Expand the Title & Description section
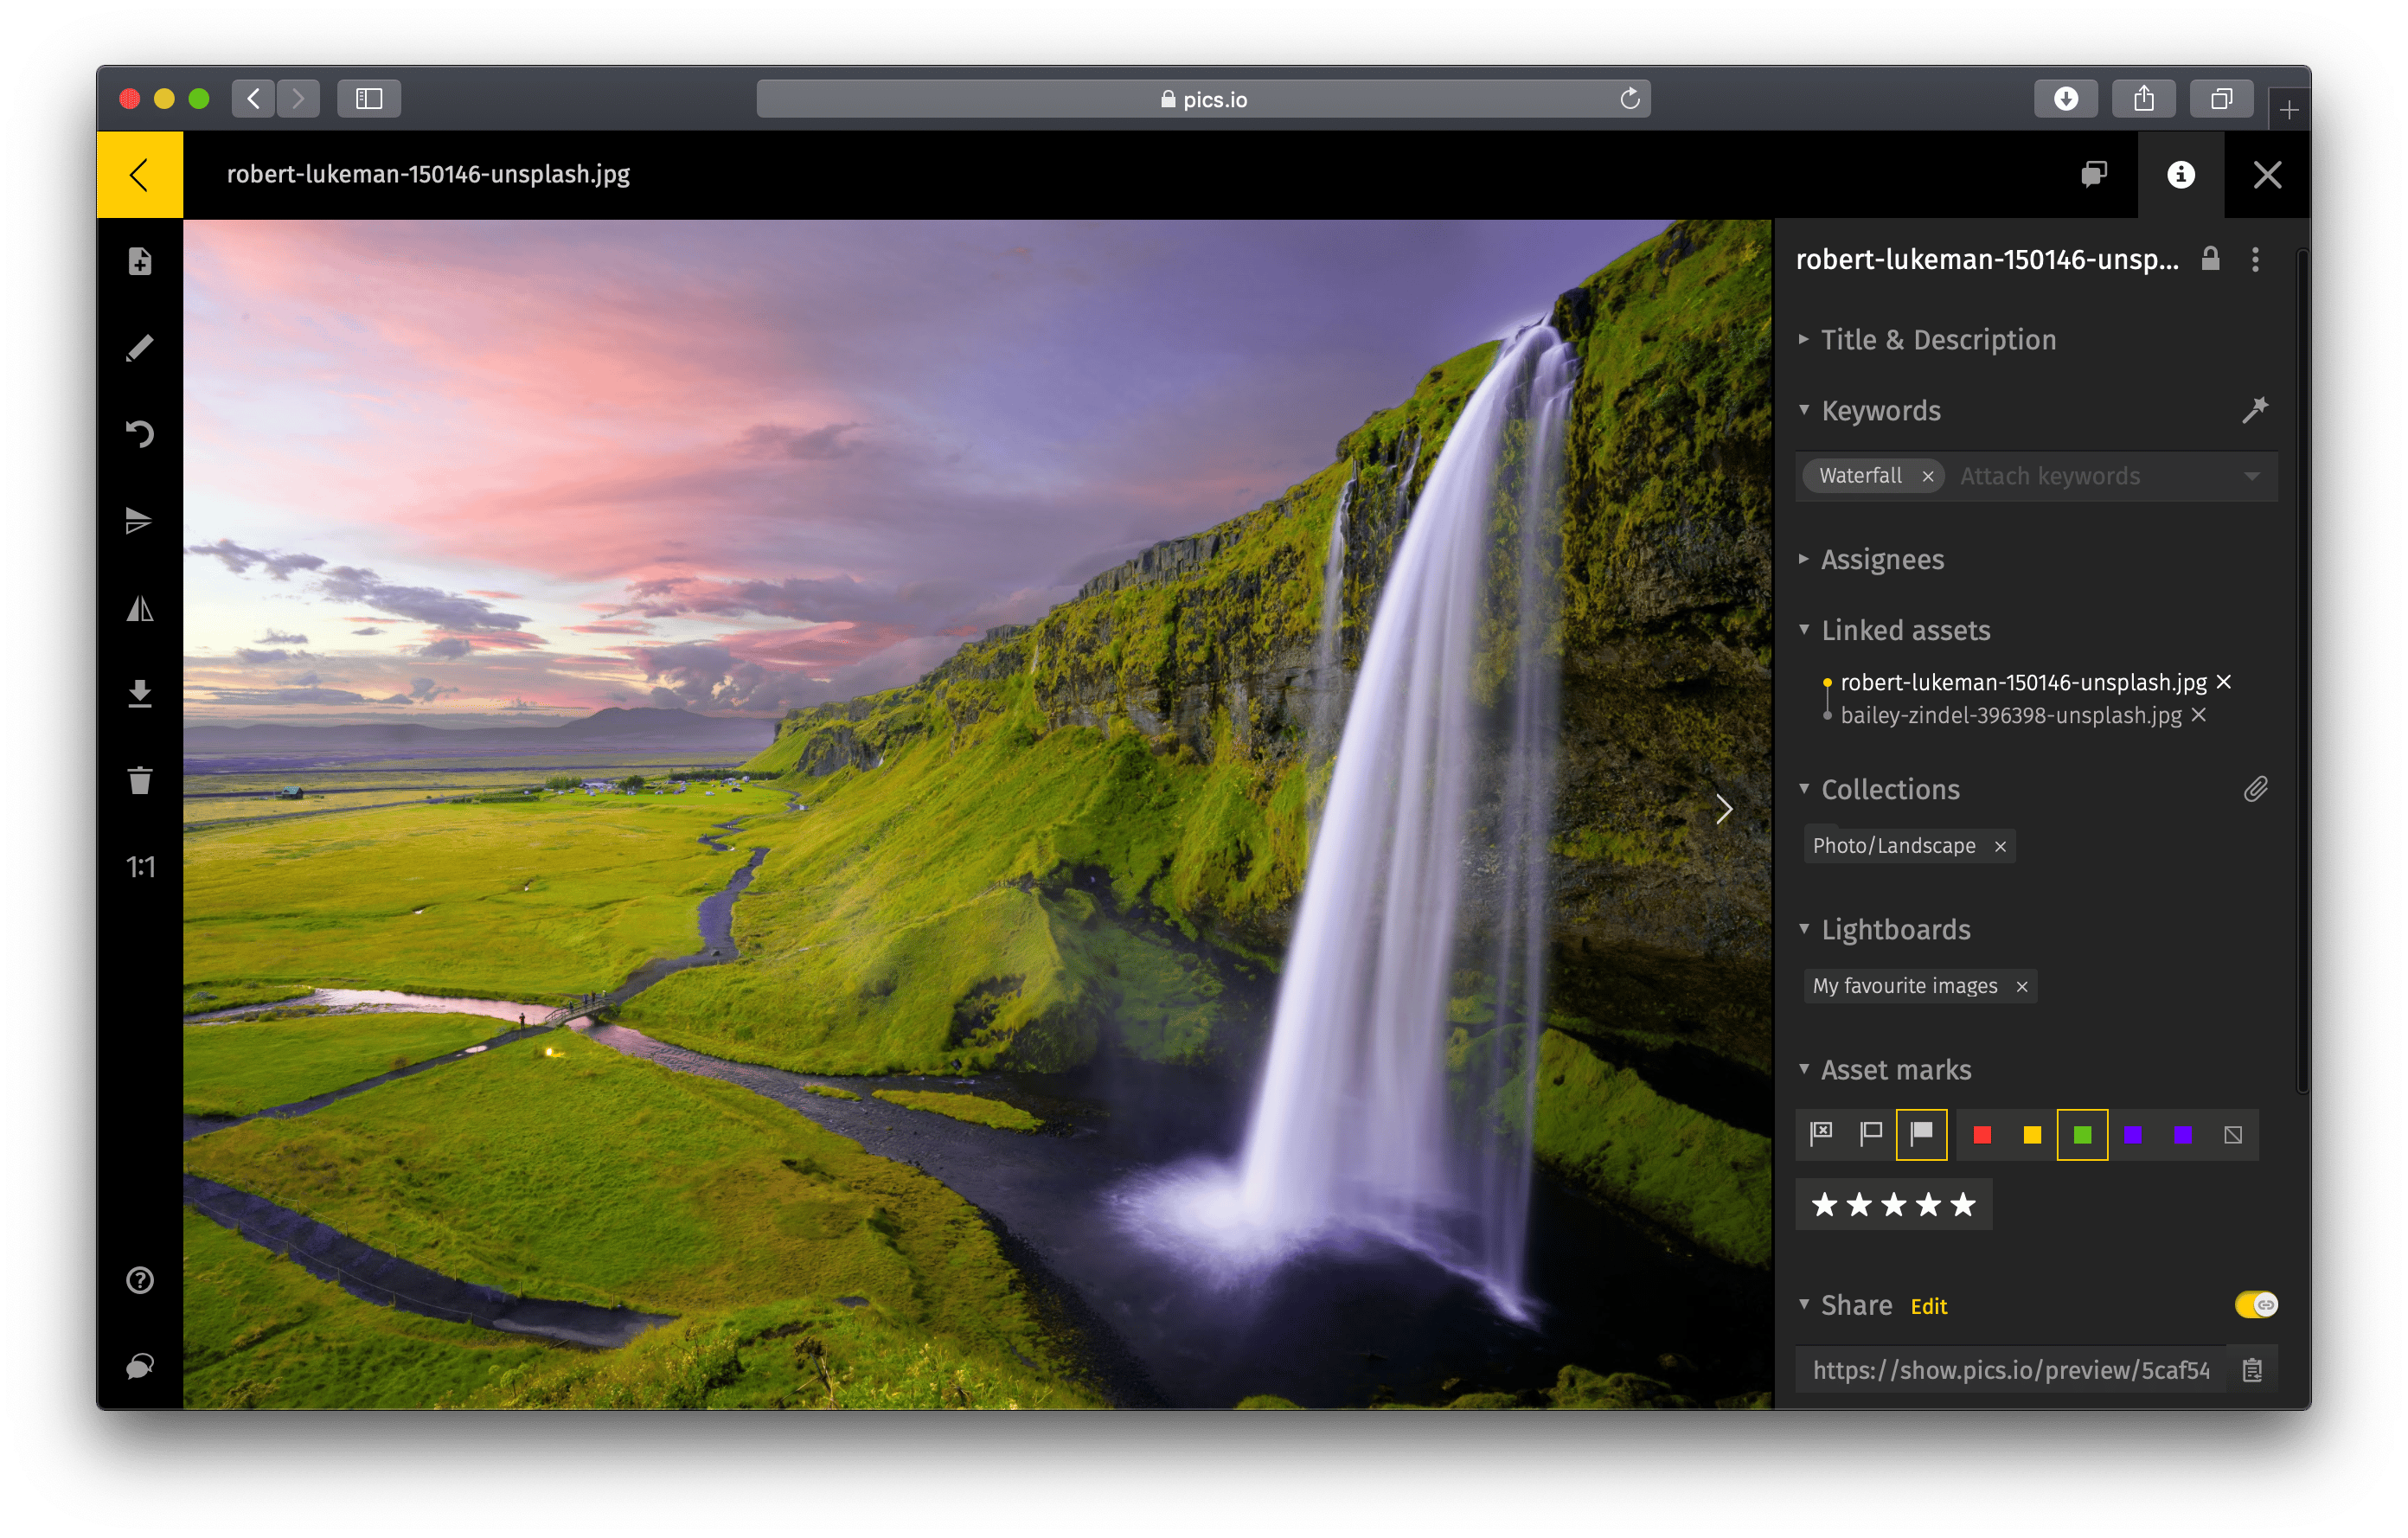The width and height of the screenshot is (2408, 1538). (x=1937, y=340)
